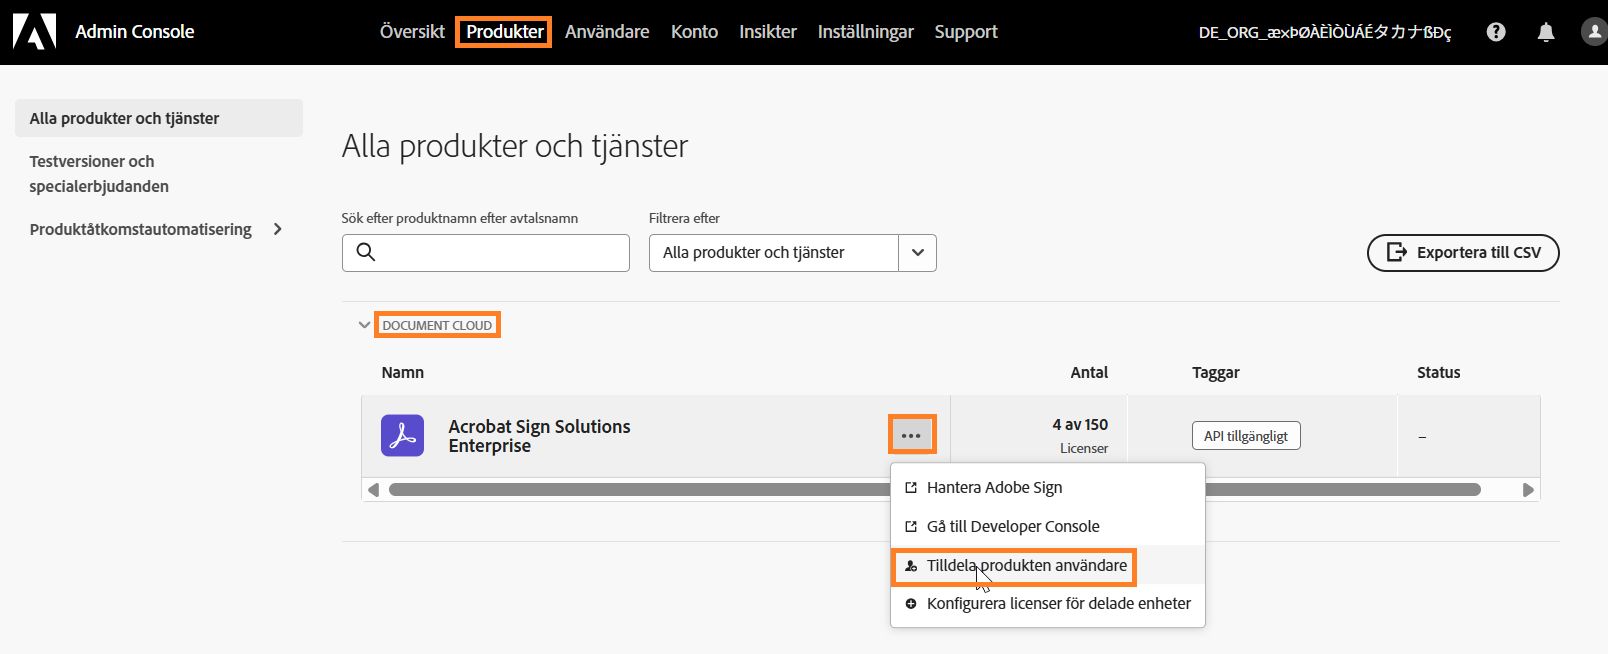Click Exportera till CSV button
The width and height of the screenshot is (1608, 654).
(1463, 253)
